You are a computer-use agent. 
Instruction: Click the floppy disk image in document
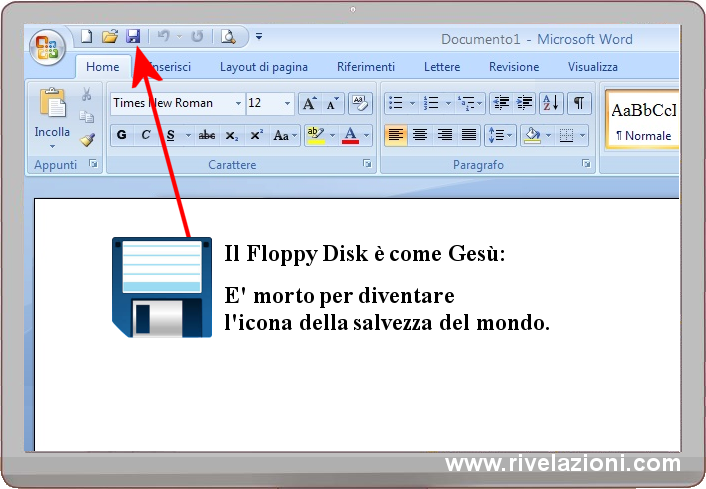click(x=162, y=287)
